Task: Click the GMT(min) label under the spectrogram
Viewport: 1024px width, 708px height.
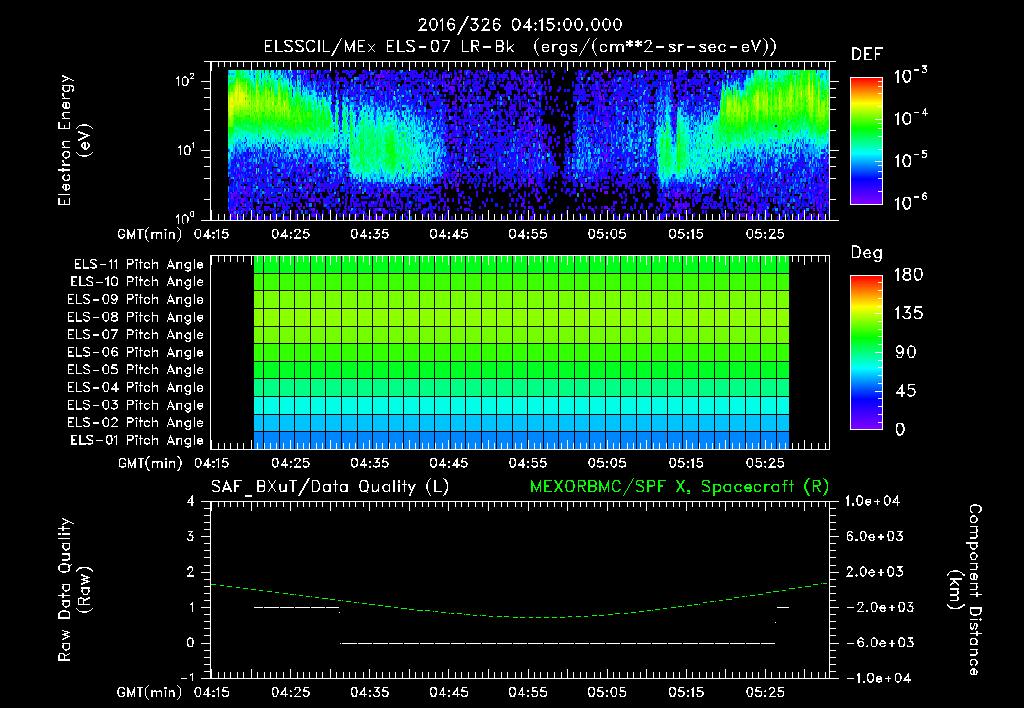Action: tap(150, 234)
